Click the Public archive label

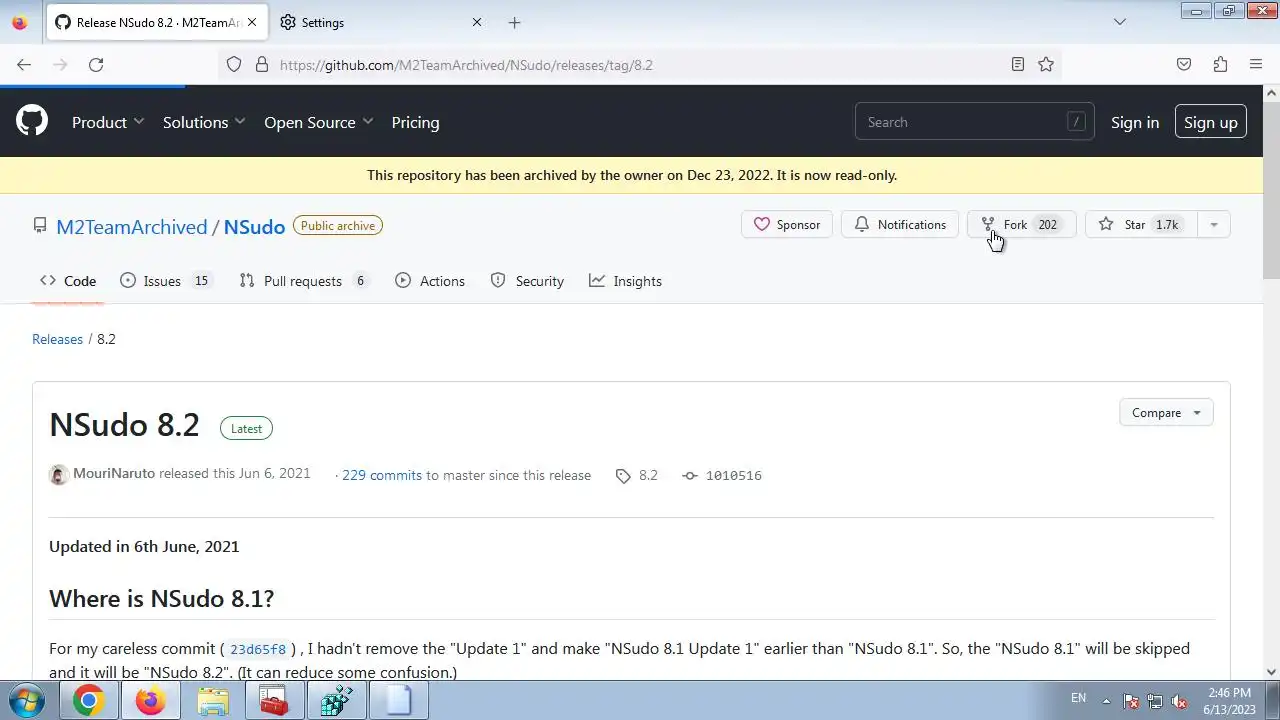click(338, 226)
